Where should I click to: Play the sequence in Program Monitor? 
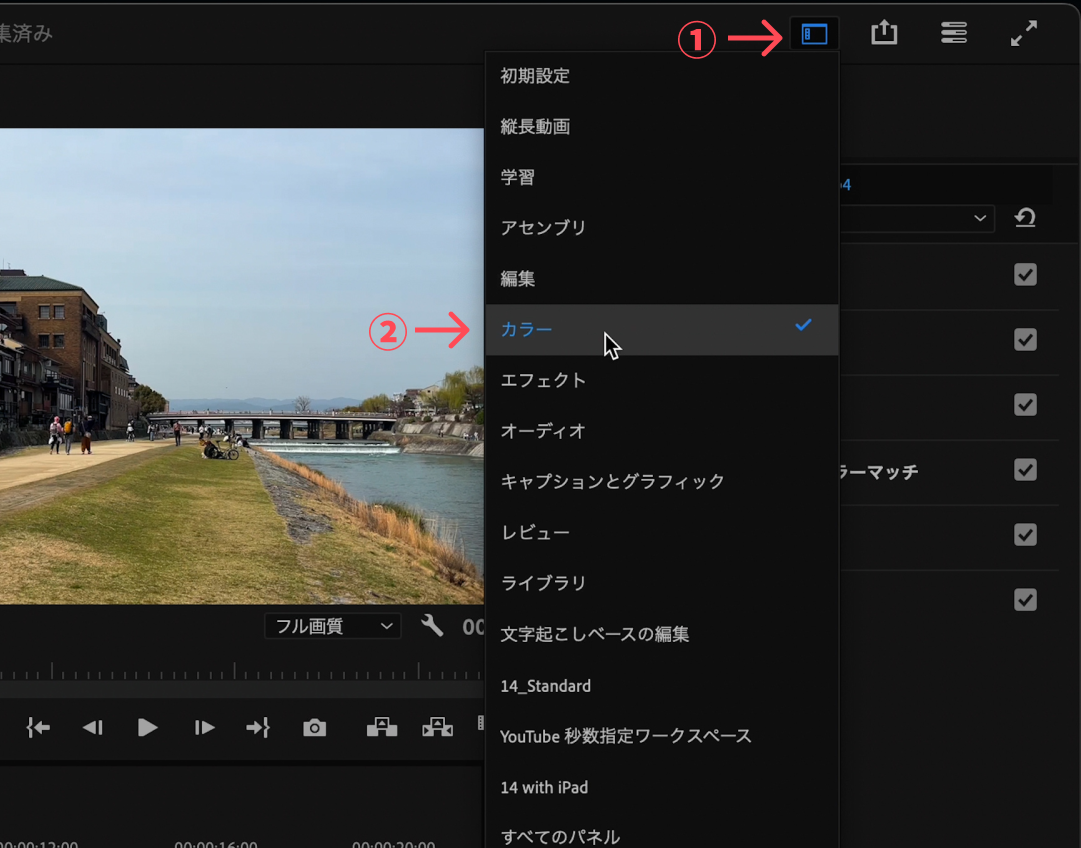pyautogui.click(x=147, y=727)
